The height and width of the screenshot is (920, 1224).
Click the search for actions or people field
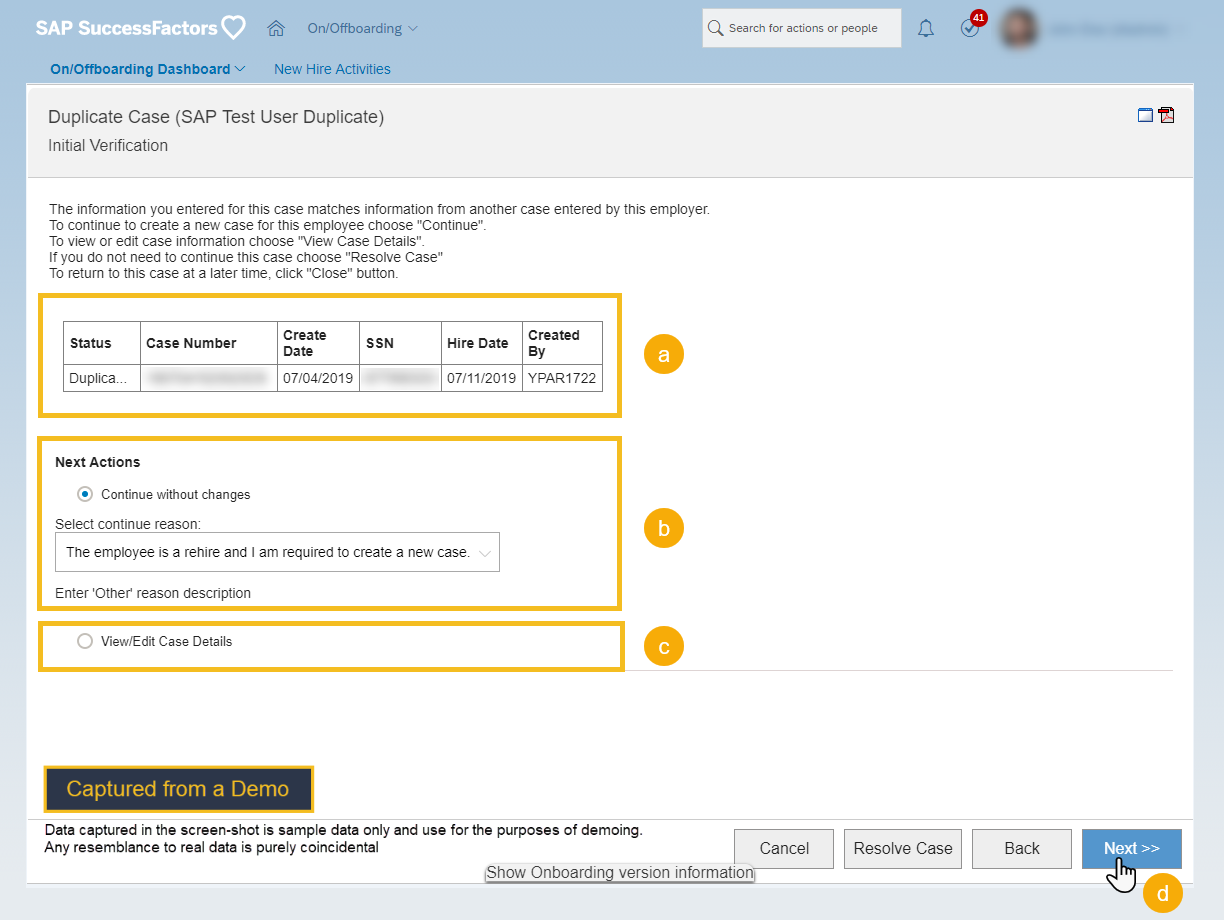[802, 28]
